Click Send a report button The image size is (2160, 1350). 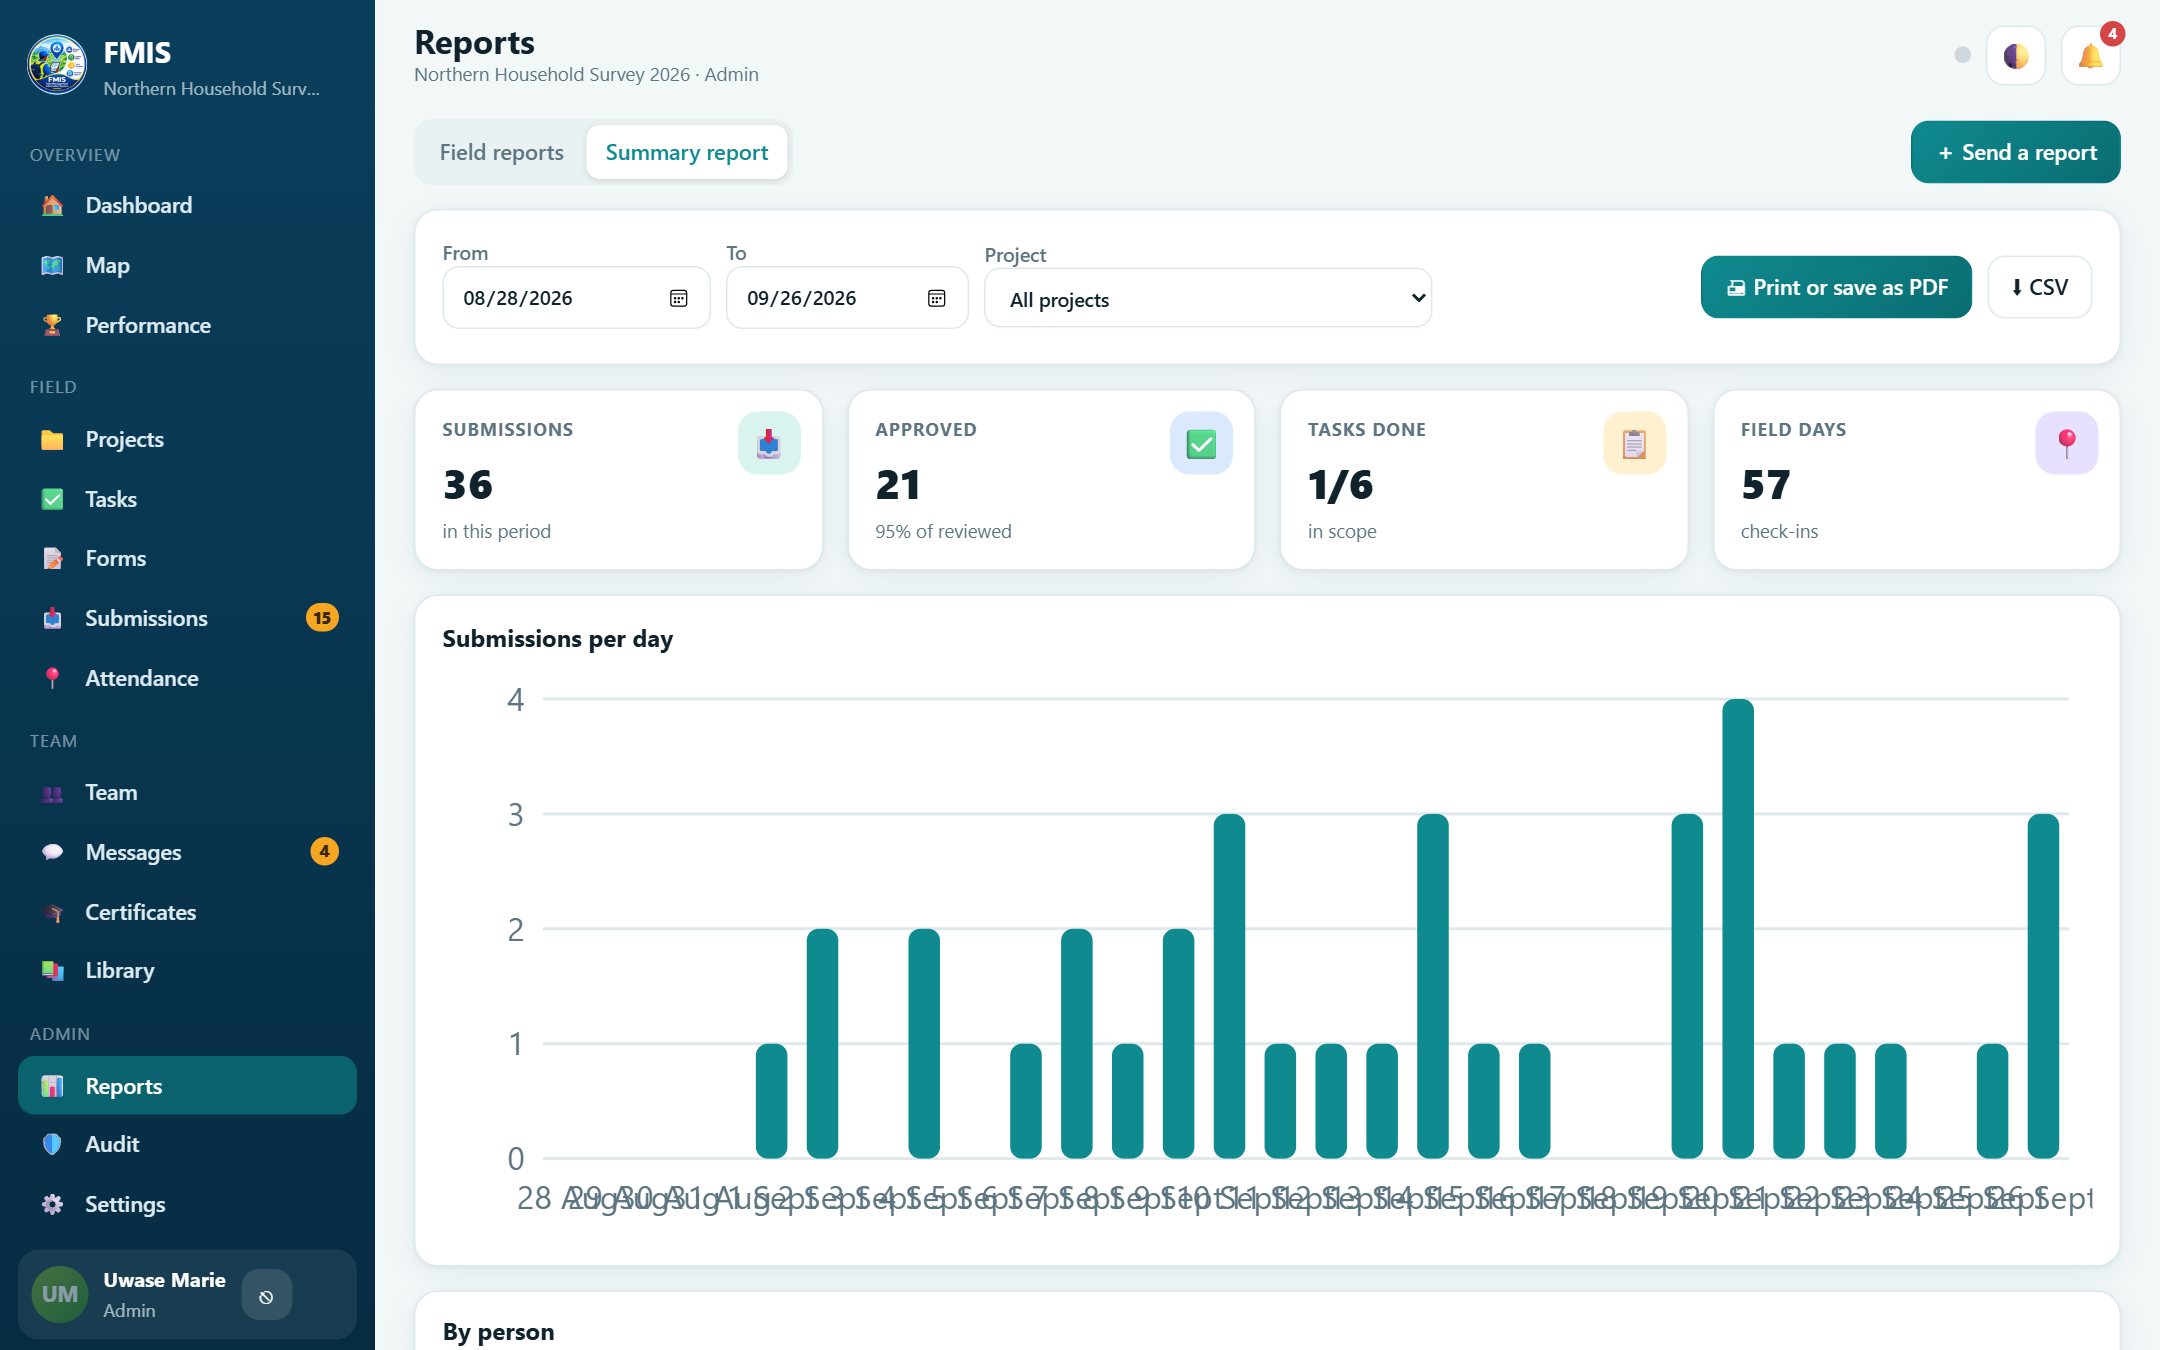pos(2015,152)
